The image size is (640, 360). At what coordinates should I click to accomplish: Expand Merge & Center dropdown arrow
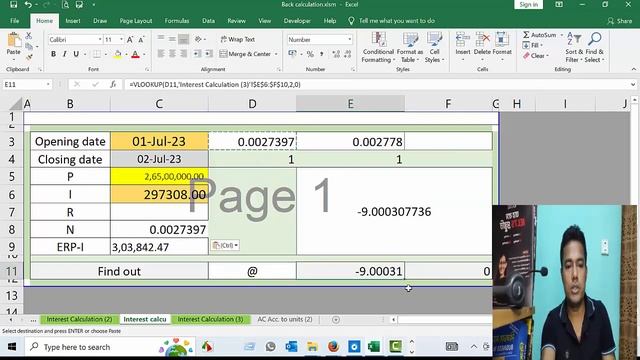click(276, 54)
